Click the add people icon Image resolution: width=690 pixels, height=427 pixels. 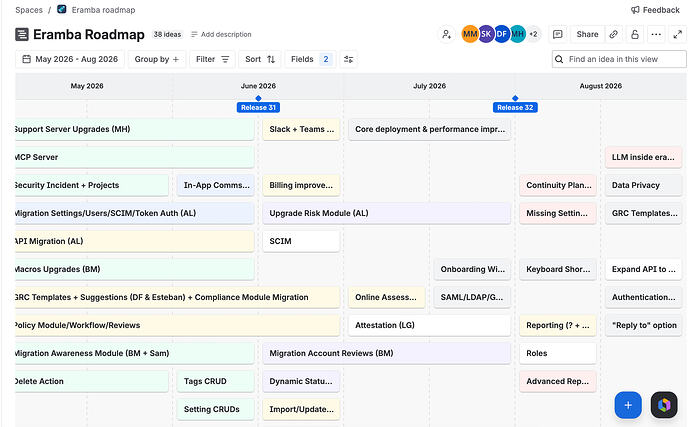click(446, 34)
